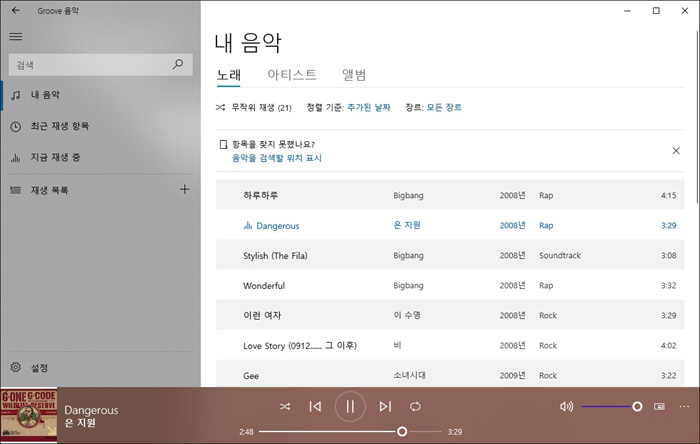
Task: Open 재생 목록 in sidebar
Action: click(49, 191)
